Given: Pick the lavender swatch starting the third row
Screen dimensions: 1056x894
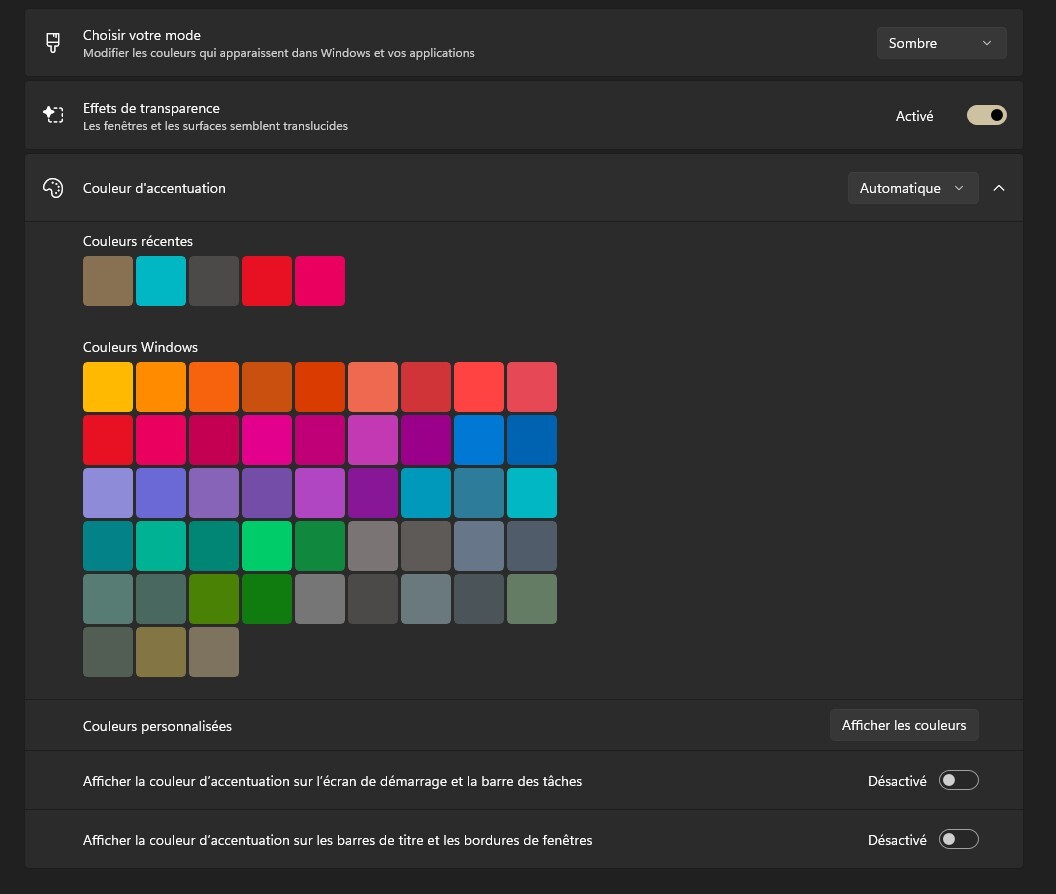Looking at the screenshot, I should (x=108, y=493).
